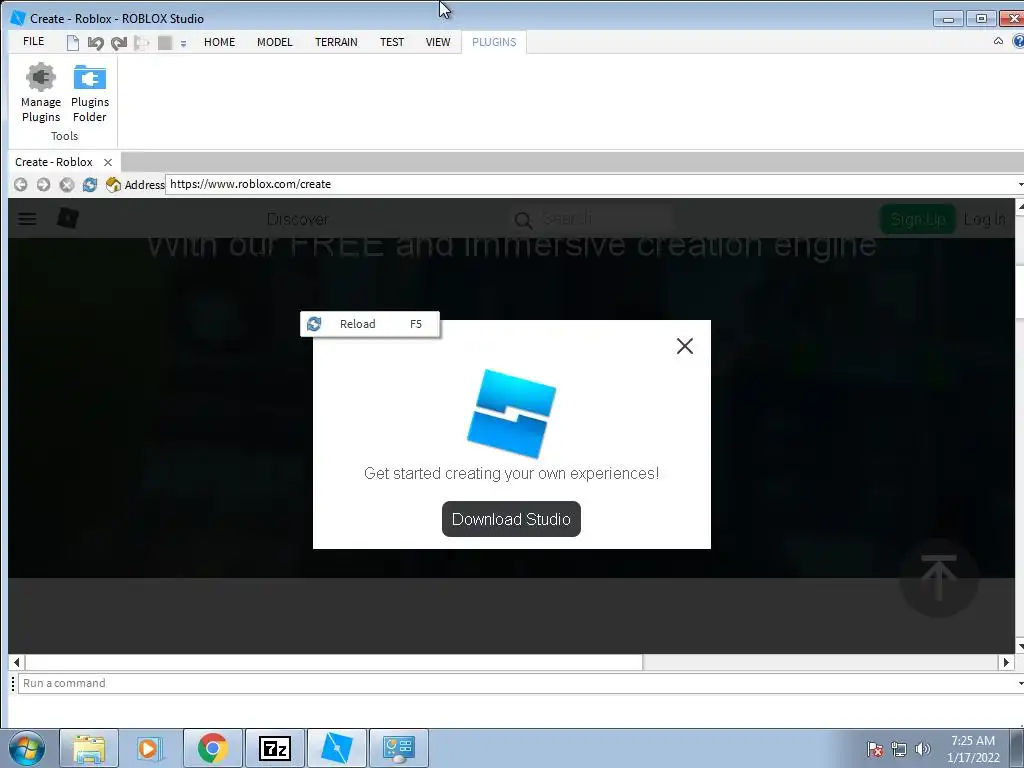The width and height of the screenshot is (1024, 768).
Task: Click the Download Studio button
Action: pos(511,519)
